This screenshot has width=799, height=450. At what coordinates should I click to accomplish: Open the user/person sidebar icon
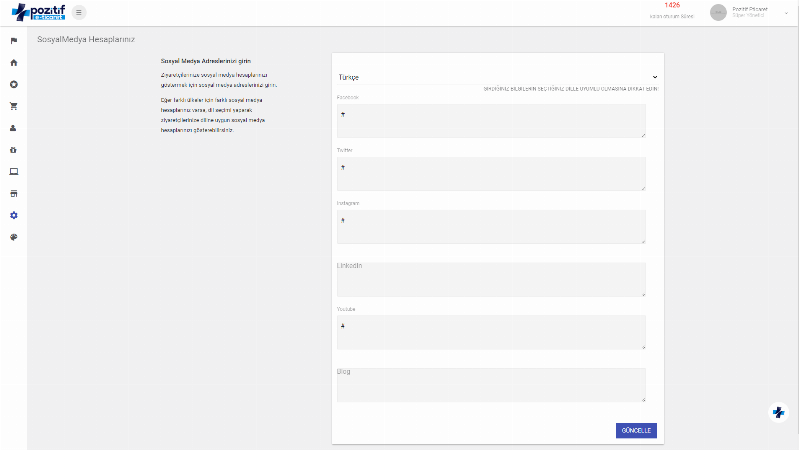[14, 128]
